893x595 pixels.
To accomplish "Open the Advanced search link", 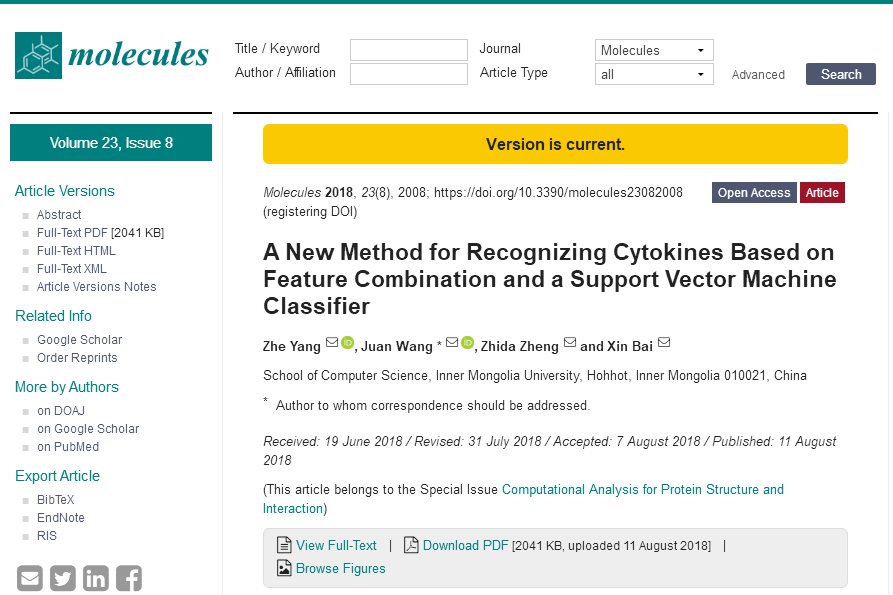I will [x=758, y=75].
